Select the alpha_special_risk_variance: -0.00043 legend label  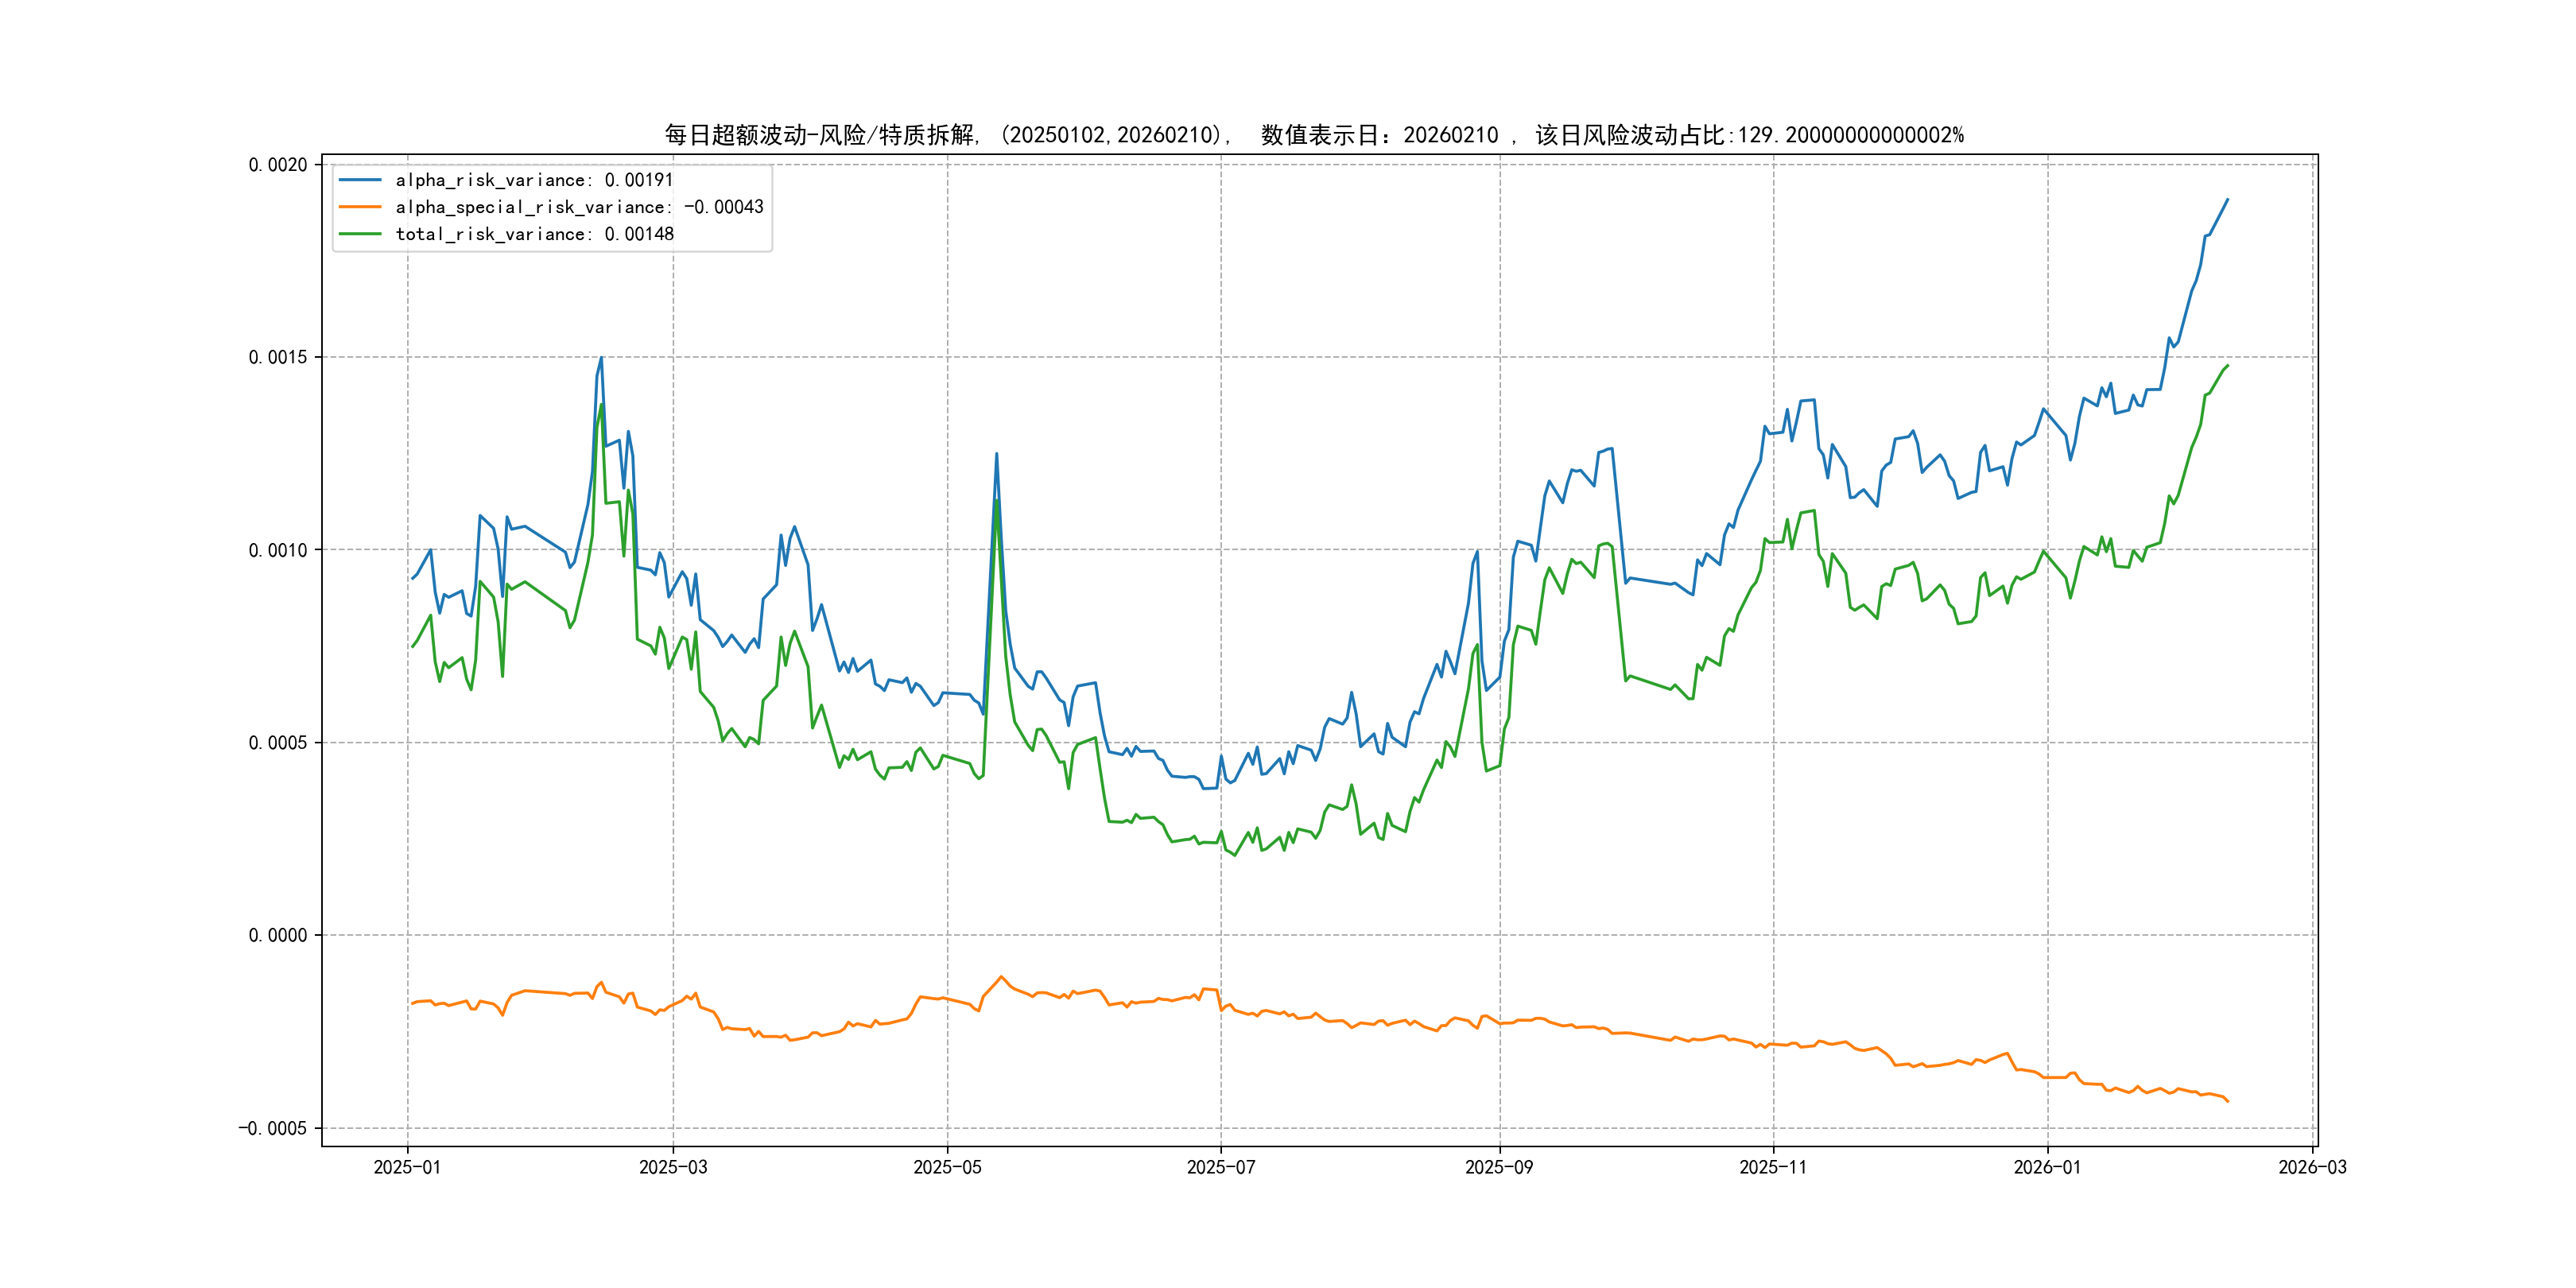[x=579, y=207]
